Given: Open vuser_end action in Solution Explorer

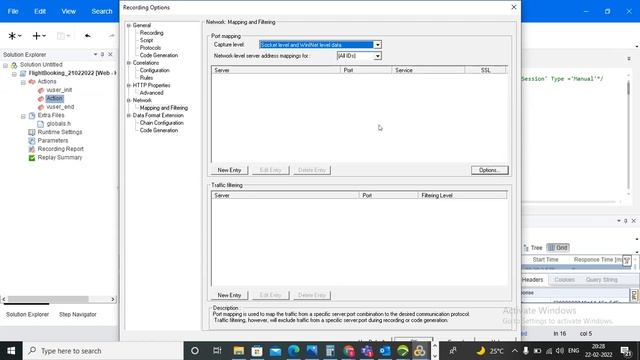Looking at the screenshot, I should tap(60, 107).
